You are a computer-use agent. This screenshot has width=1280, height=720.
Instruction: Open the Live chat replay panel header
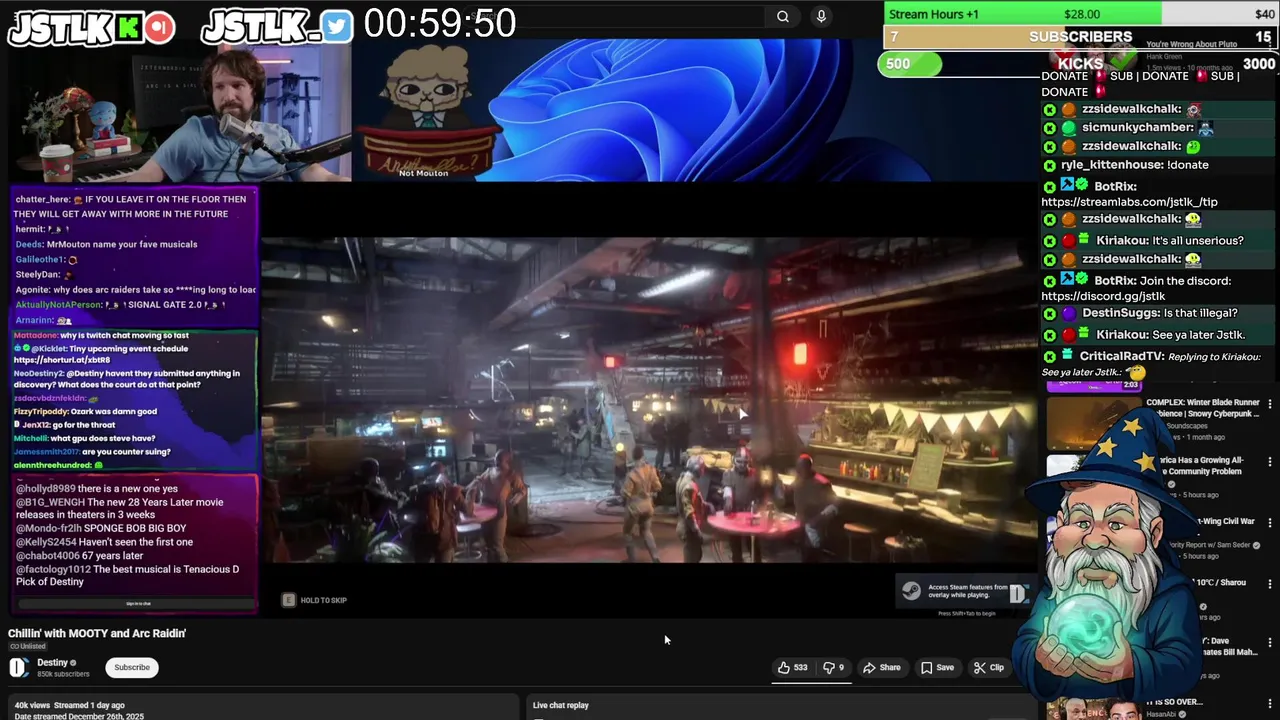[x=560, y=705]
